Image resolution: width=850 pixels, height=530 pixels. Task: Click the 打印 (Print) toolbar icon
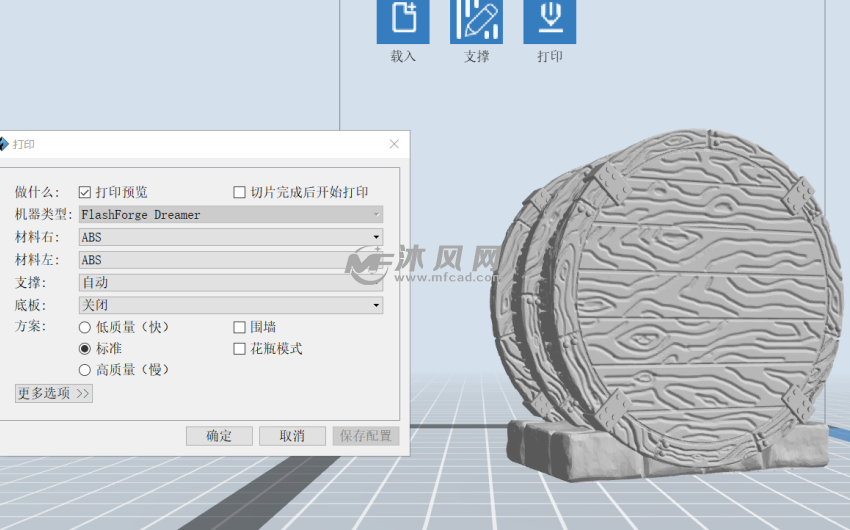pyautogui.click(x=549, y=20)
